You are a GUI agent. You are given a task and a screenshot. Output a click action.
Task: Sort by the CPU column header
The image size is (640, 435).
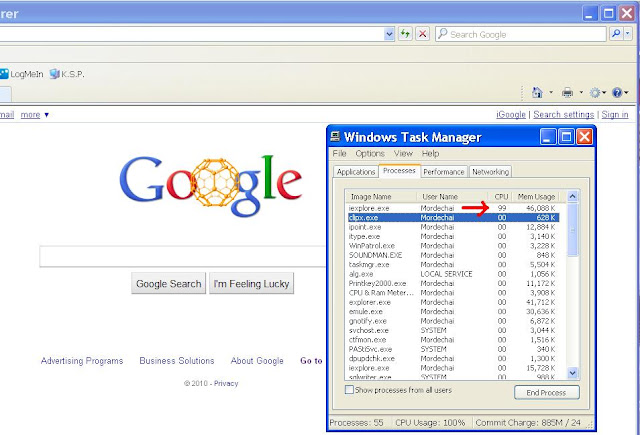point(500,197)
